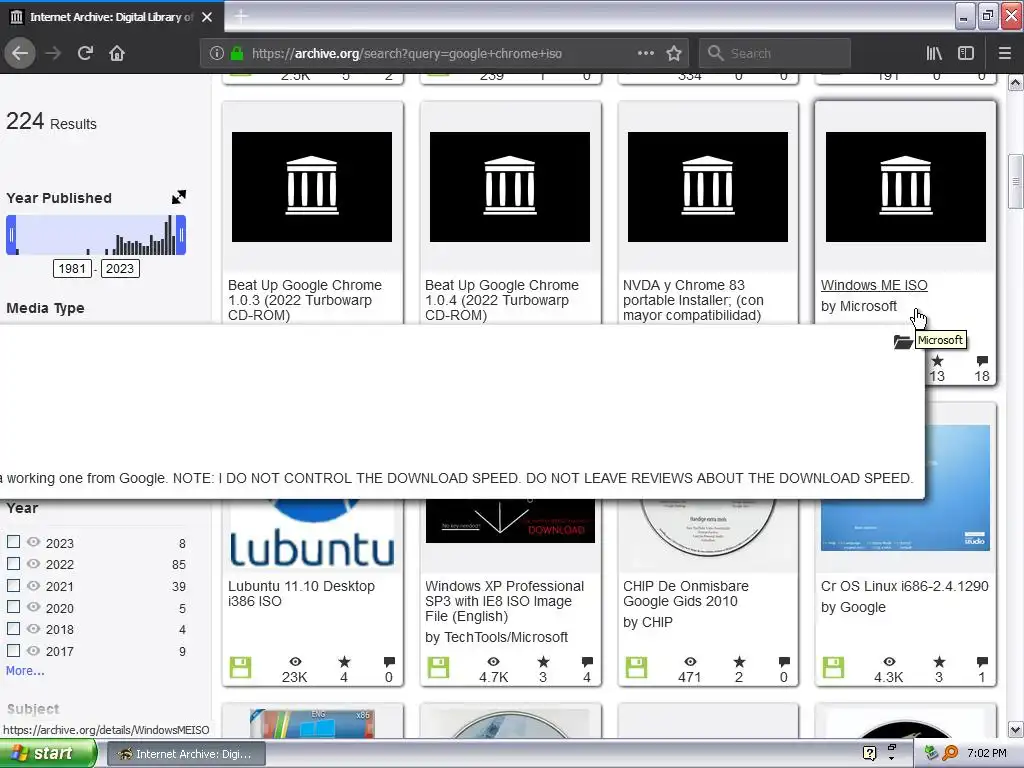Image resolution: width=1024 pixels, height=768 pixels.
Task: Open the page actions three-dot menu
Action: point(645,53)
